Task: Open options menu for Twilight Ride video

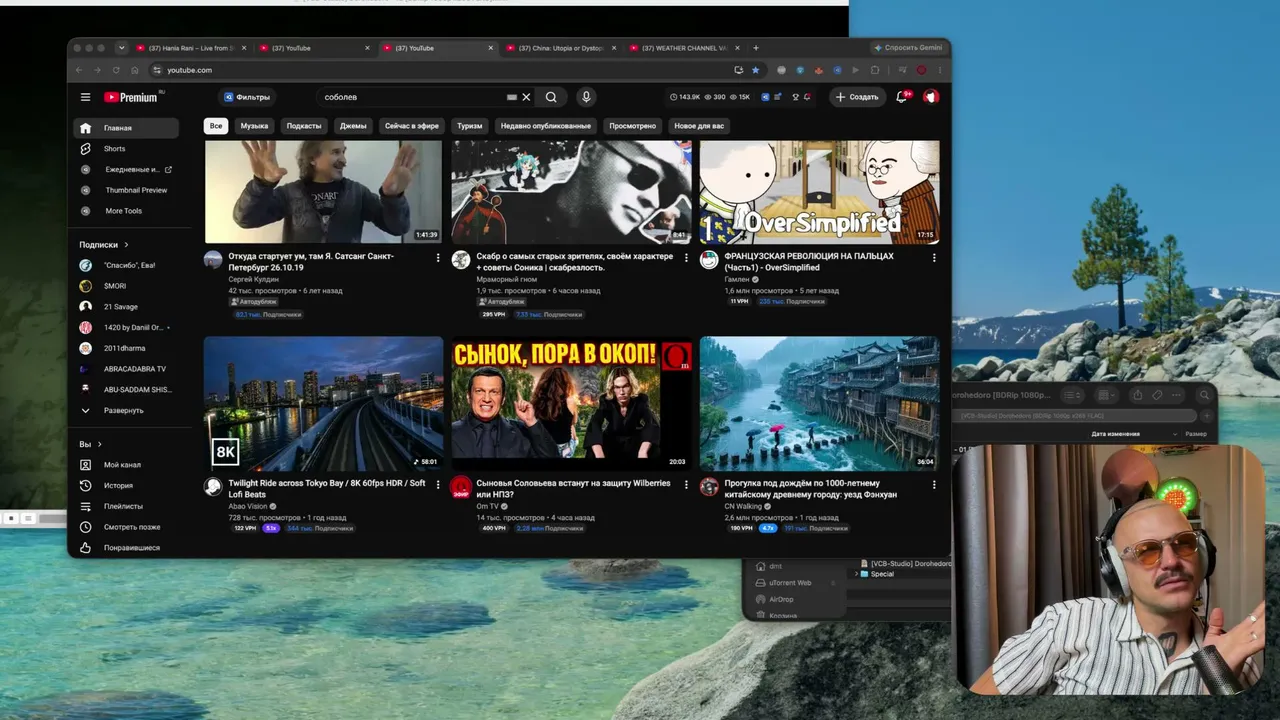Action: (438, 484)
